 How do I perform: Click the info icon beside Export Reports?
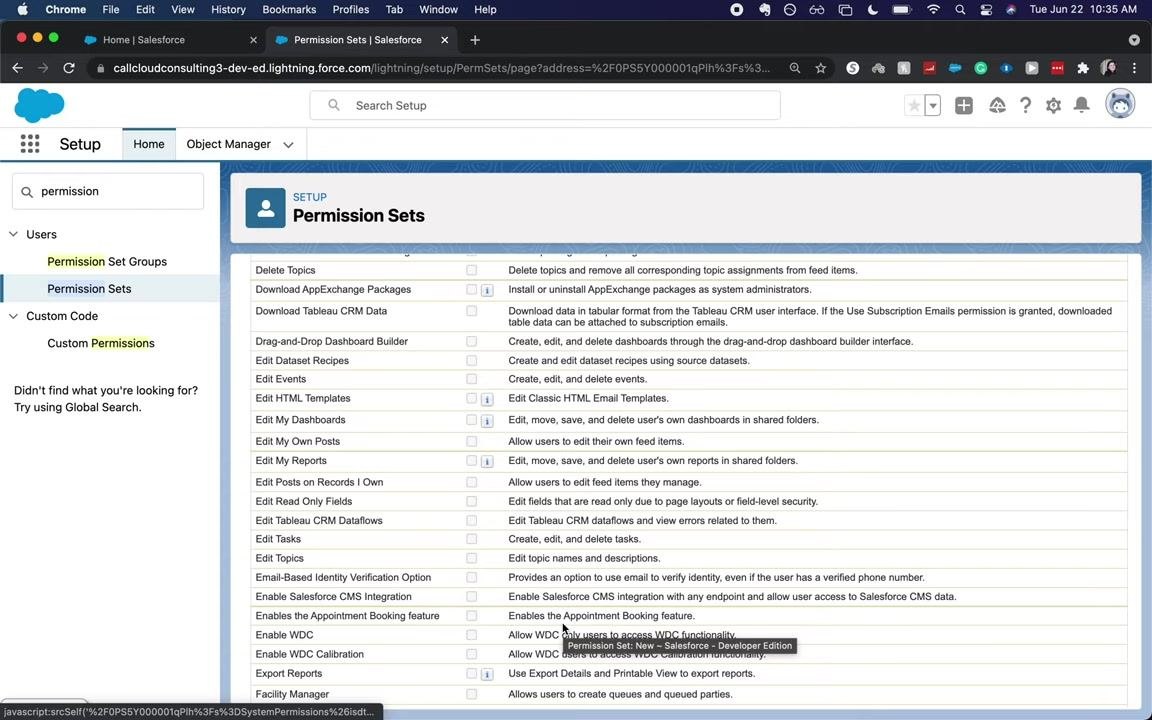coord(486,674)
